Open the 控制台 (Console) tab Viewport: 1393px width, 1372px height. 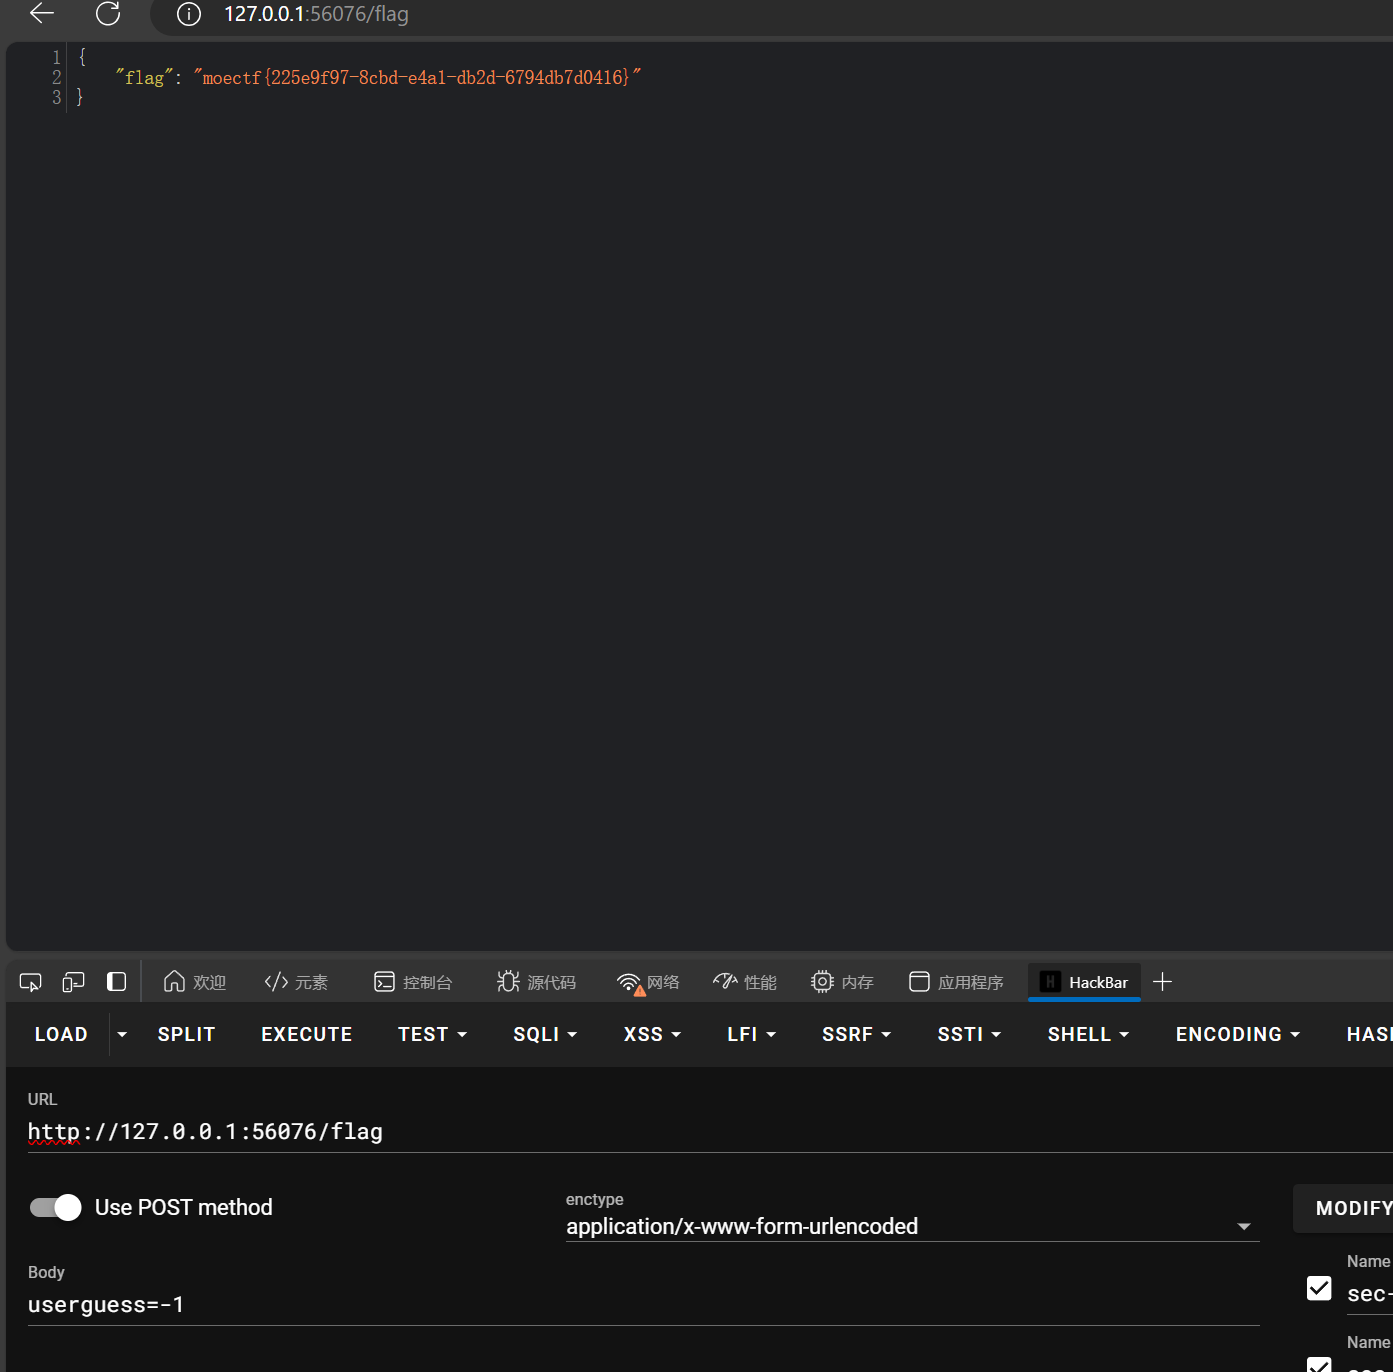click(413, 982)
